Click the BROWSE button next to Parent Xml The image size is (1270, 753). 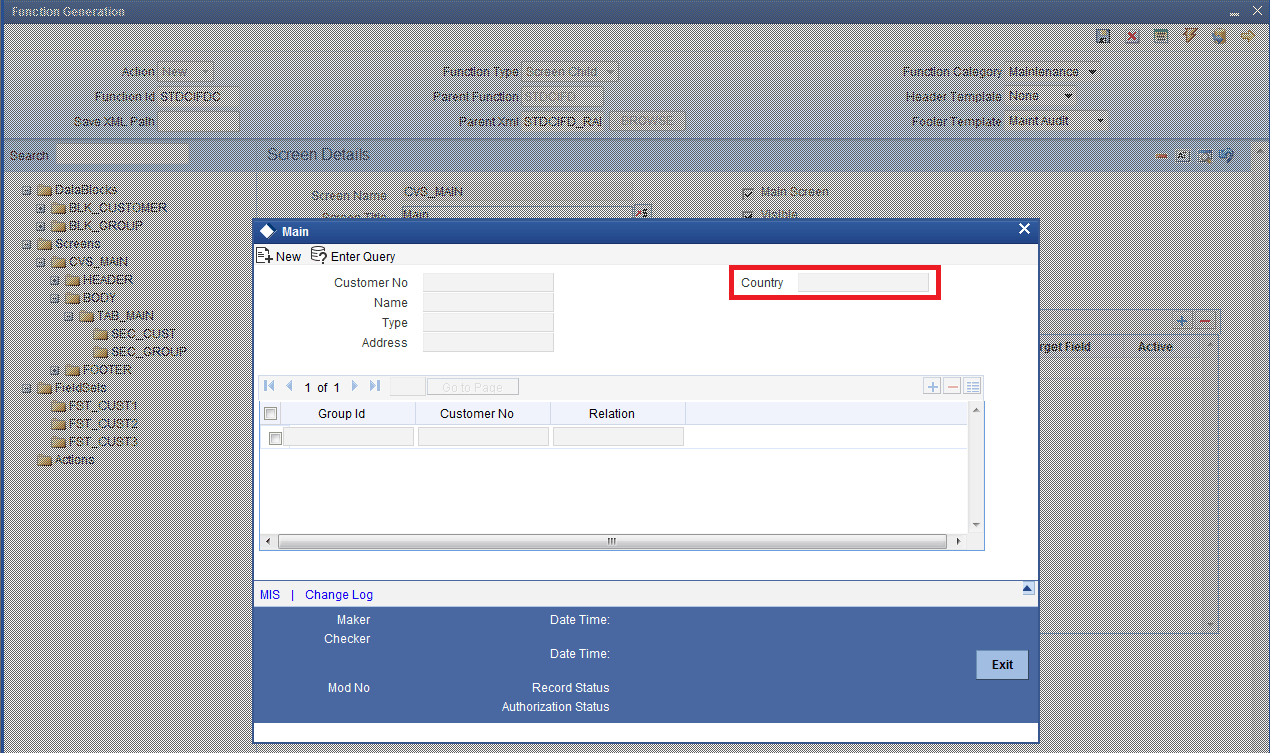(648, 121)
